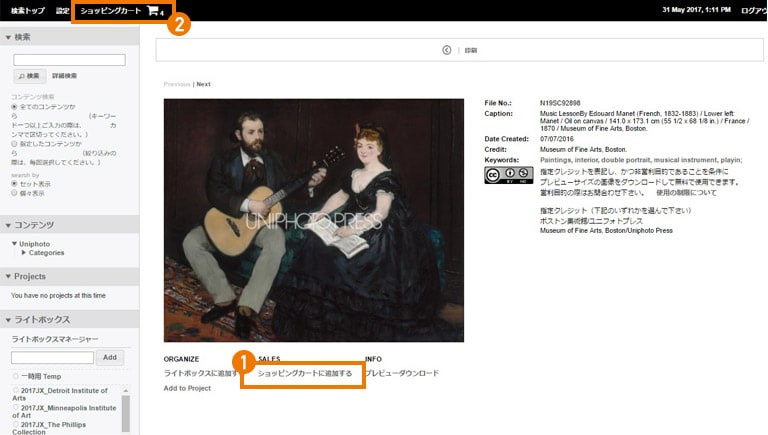Go to the Next image
This screenshot has width=768, height=435.
pyautogui.click(x=204, y=84)
